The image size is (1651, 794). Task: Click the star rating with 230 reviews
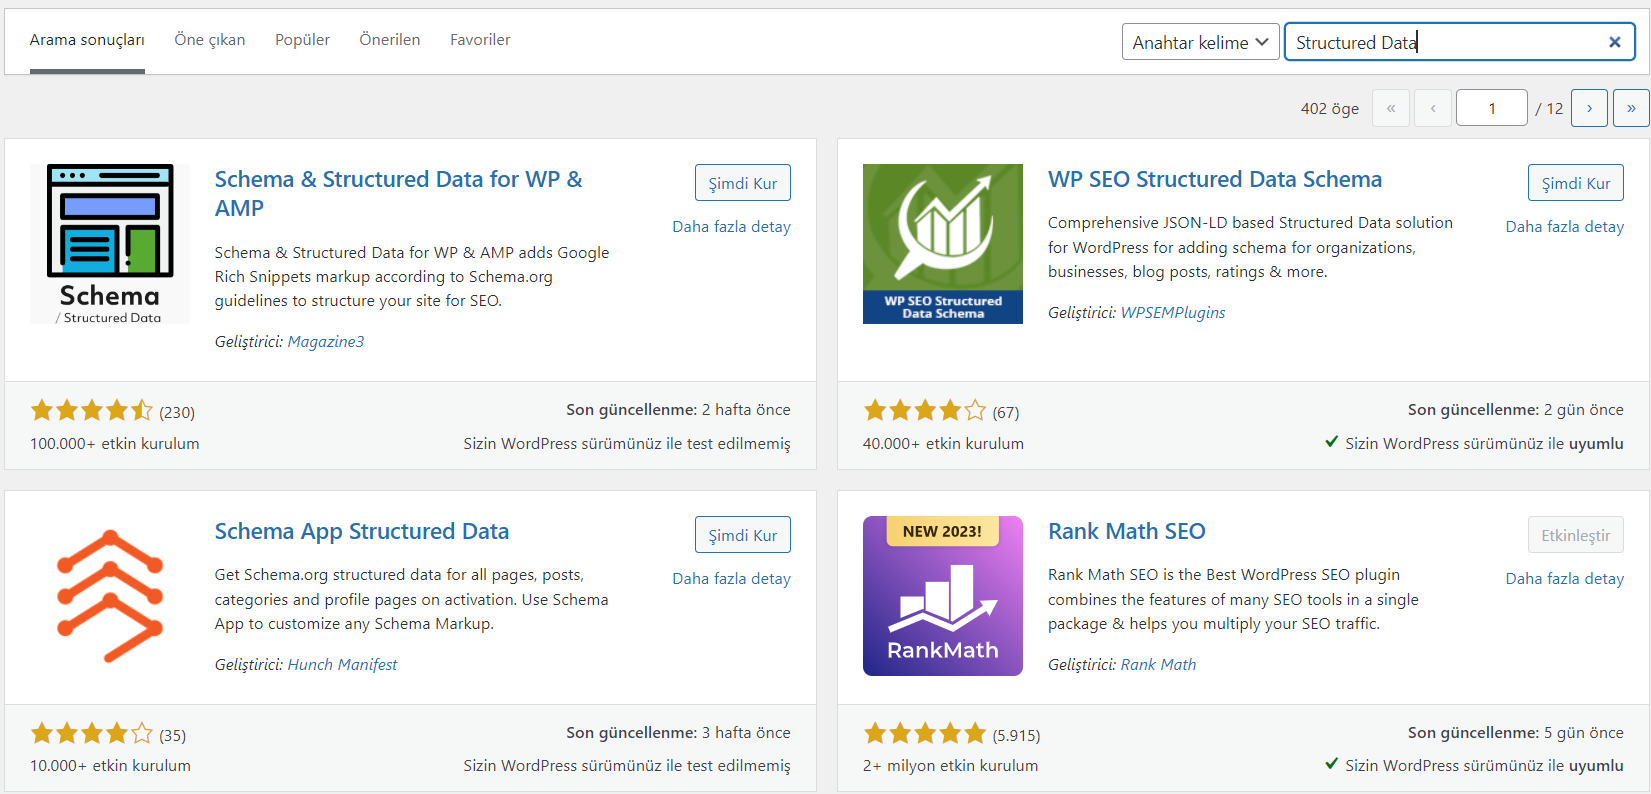click(x=92, y=410)
